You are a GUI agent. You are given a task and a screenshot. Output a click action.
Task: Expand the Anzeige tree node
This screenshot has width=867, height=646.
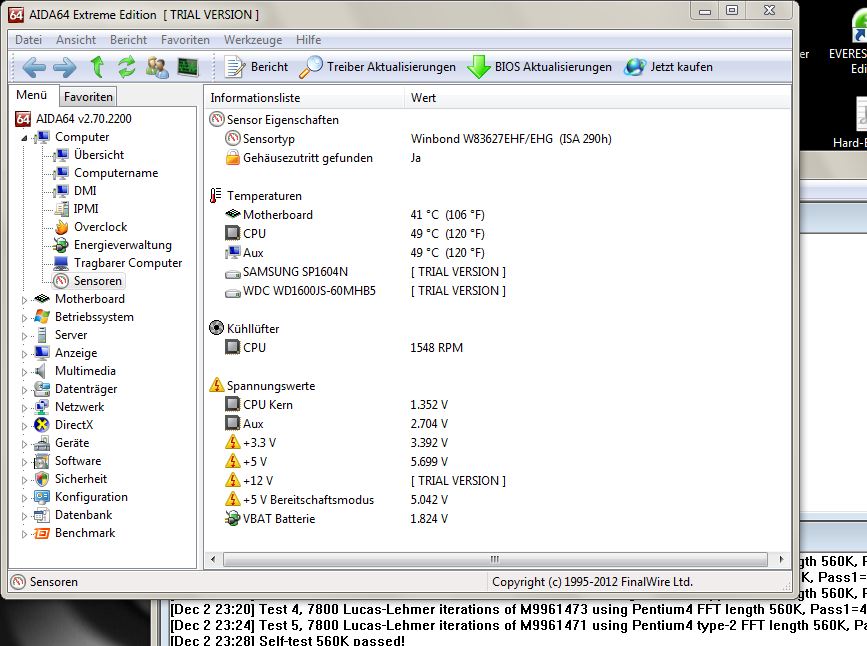(24, 354)
